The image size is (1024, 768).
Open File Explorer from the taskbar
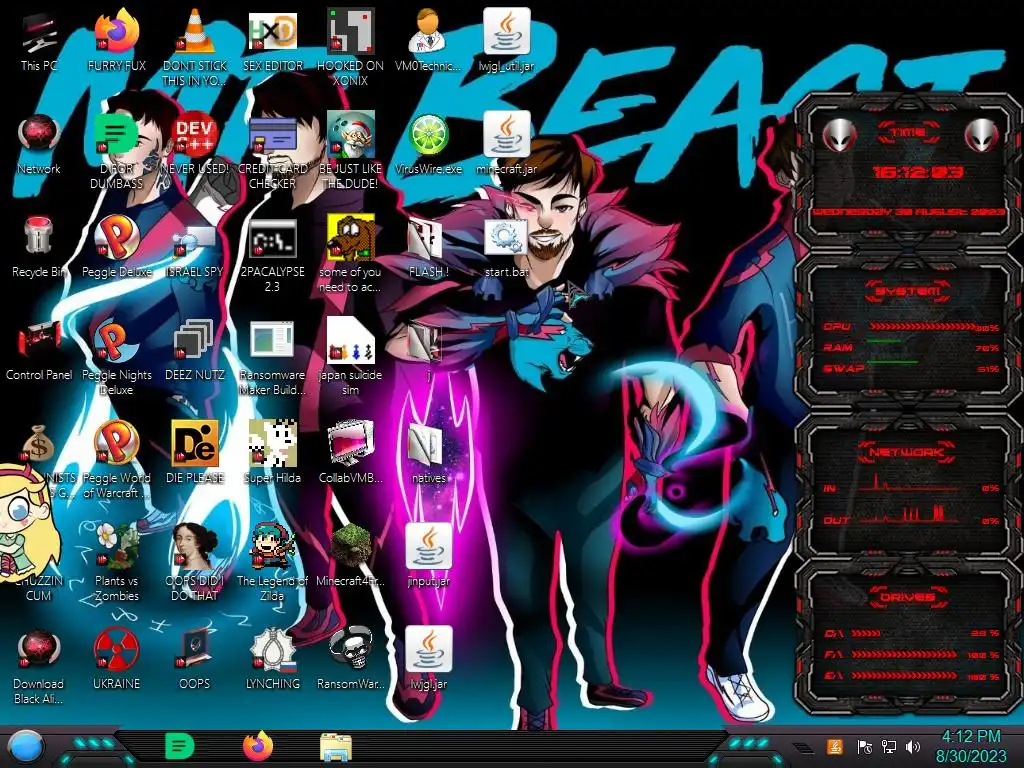click(x=336, y=747)
